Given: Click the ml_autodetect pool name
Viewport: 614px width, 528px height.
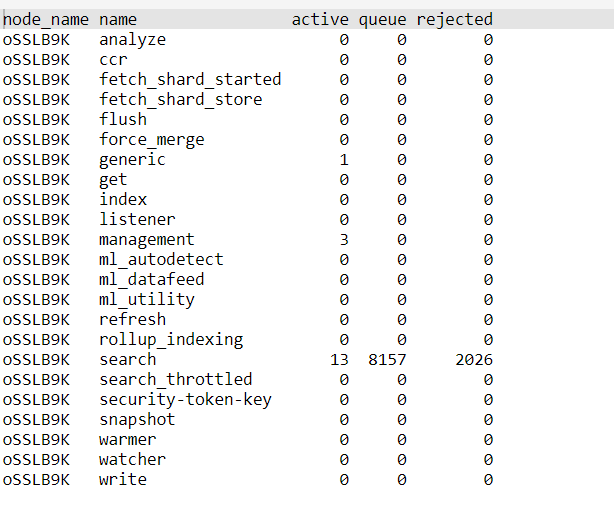Looking at the screenshot, I should [x=161, y=260].
